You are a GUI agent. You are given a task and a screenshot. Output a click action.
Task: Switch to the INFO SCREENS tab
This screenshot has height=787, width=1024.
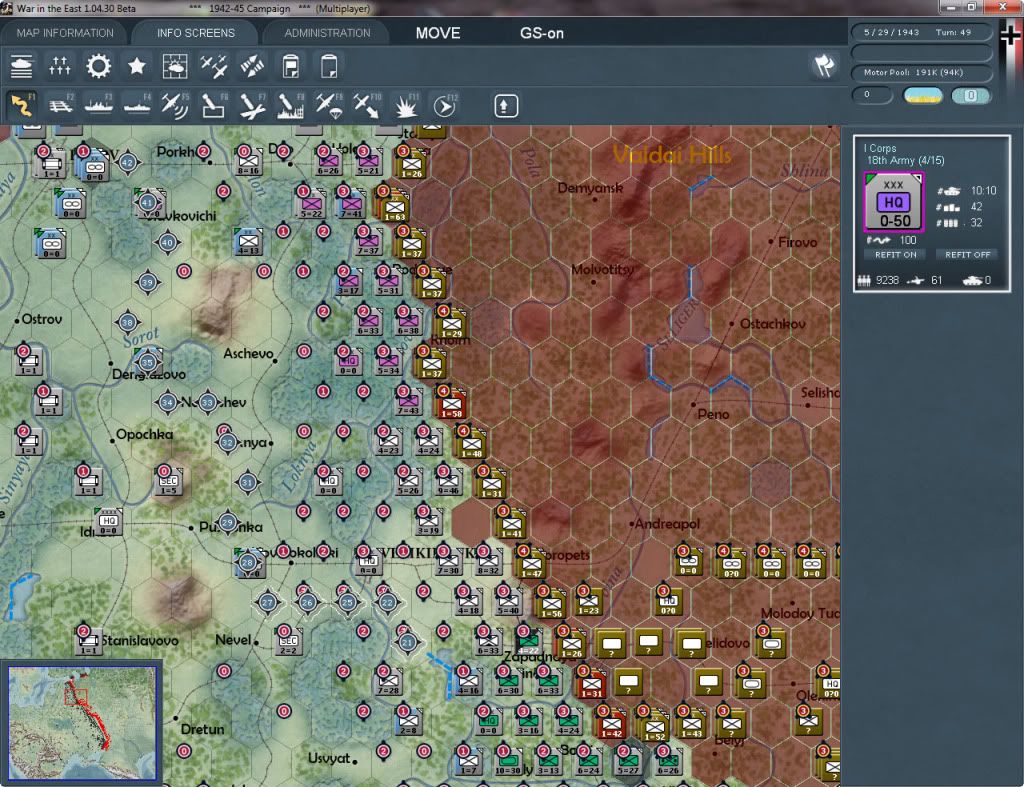pos(195,33)
